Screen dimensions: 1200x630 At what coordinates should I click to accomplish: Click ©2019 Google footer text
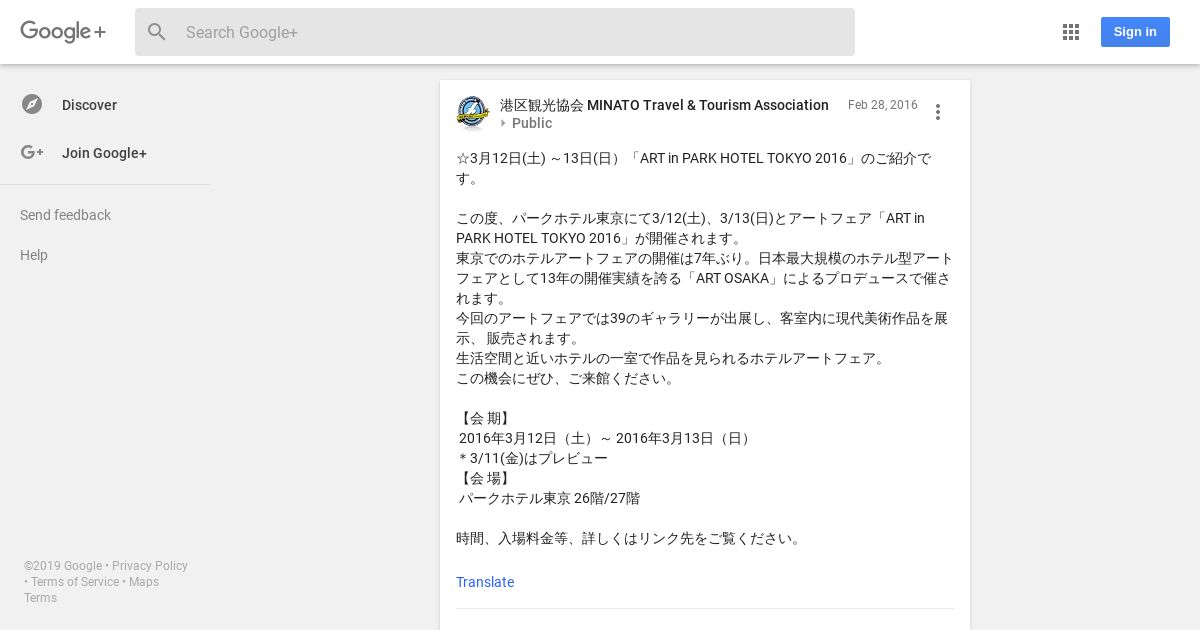63,566
